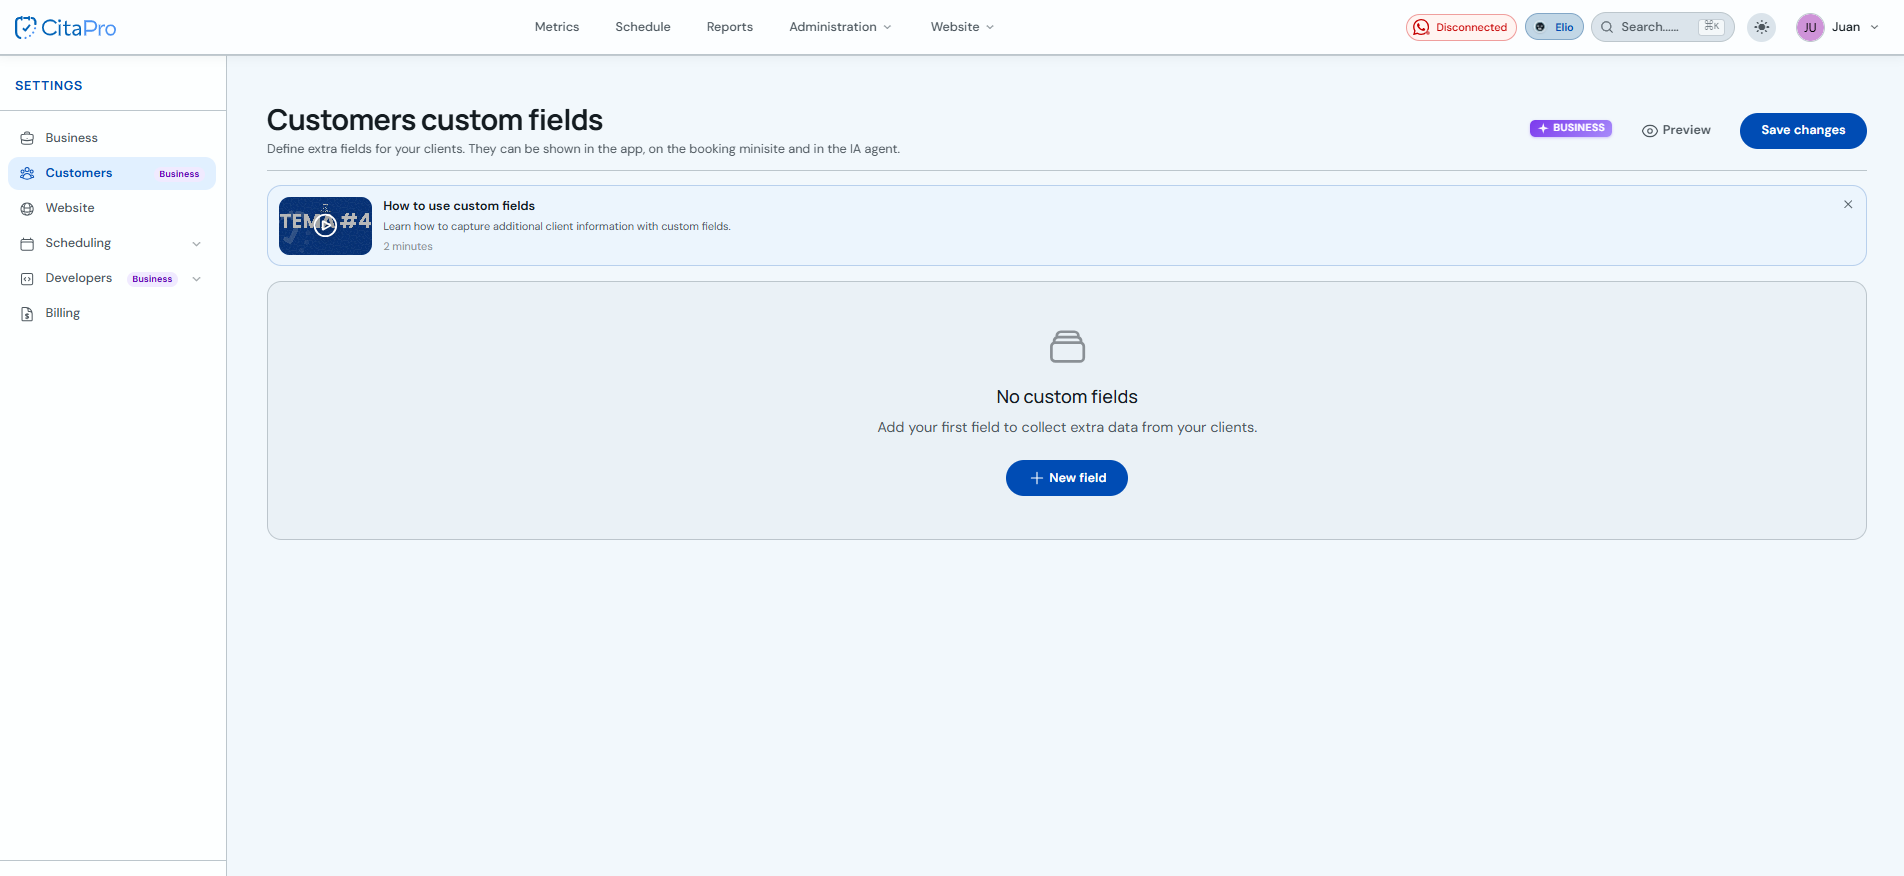The image size is (1904, 876).
Task: Click the empty-state box icon
Action: pos(1067,347)
